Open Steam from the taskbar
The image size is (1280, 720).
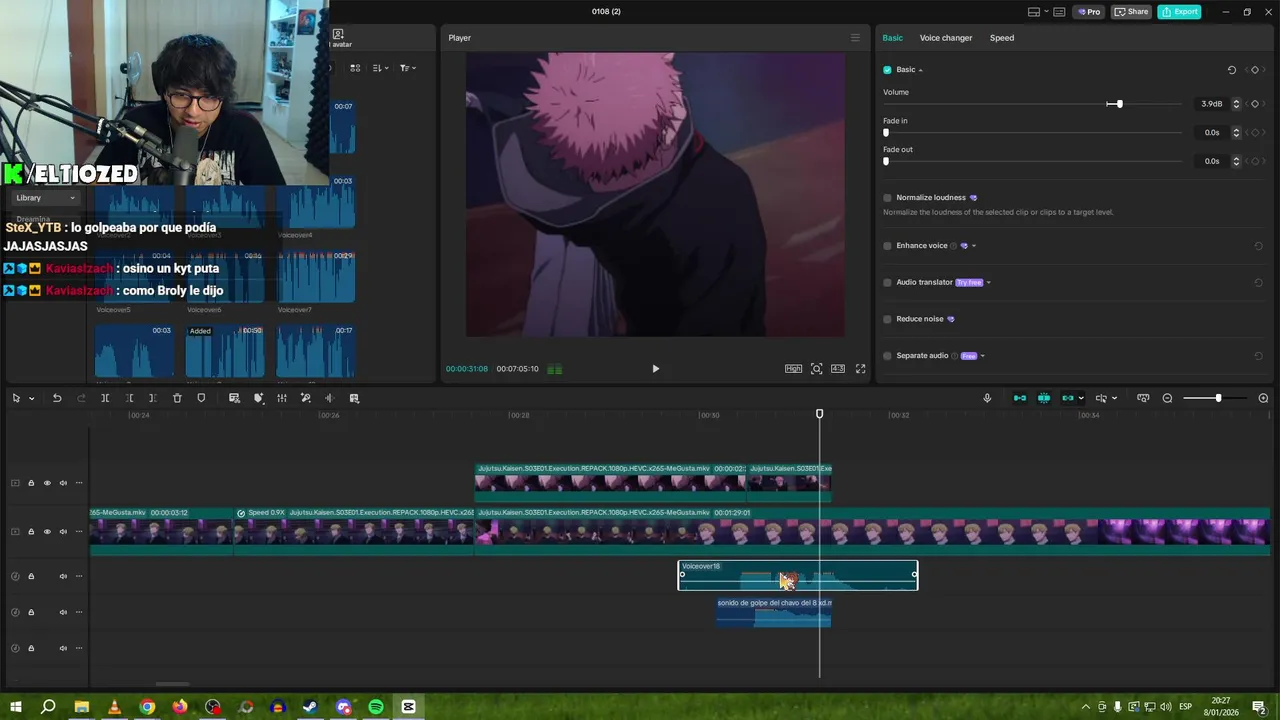[310, 707]
